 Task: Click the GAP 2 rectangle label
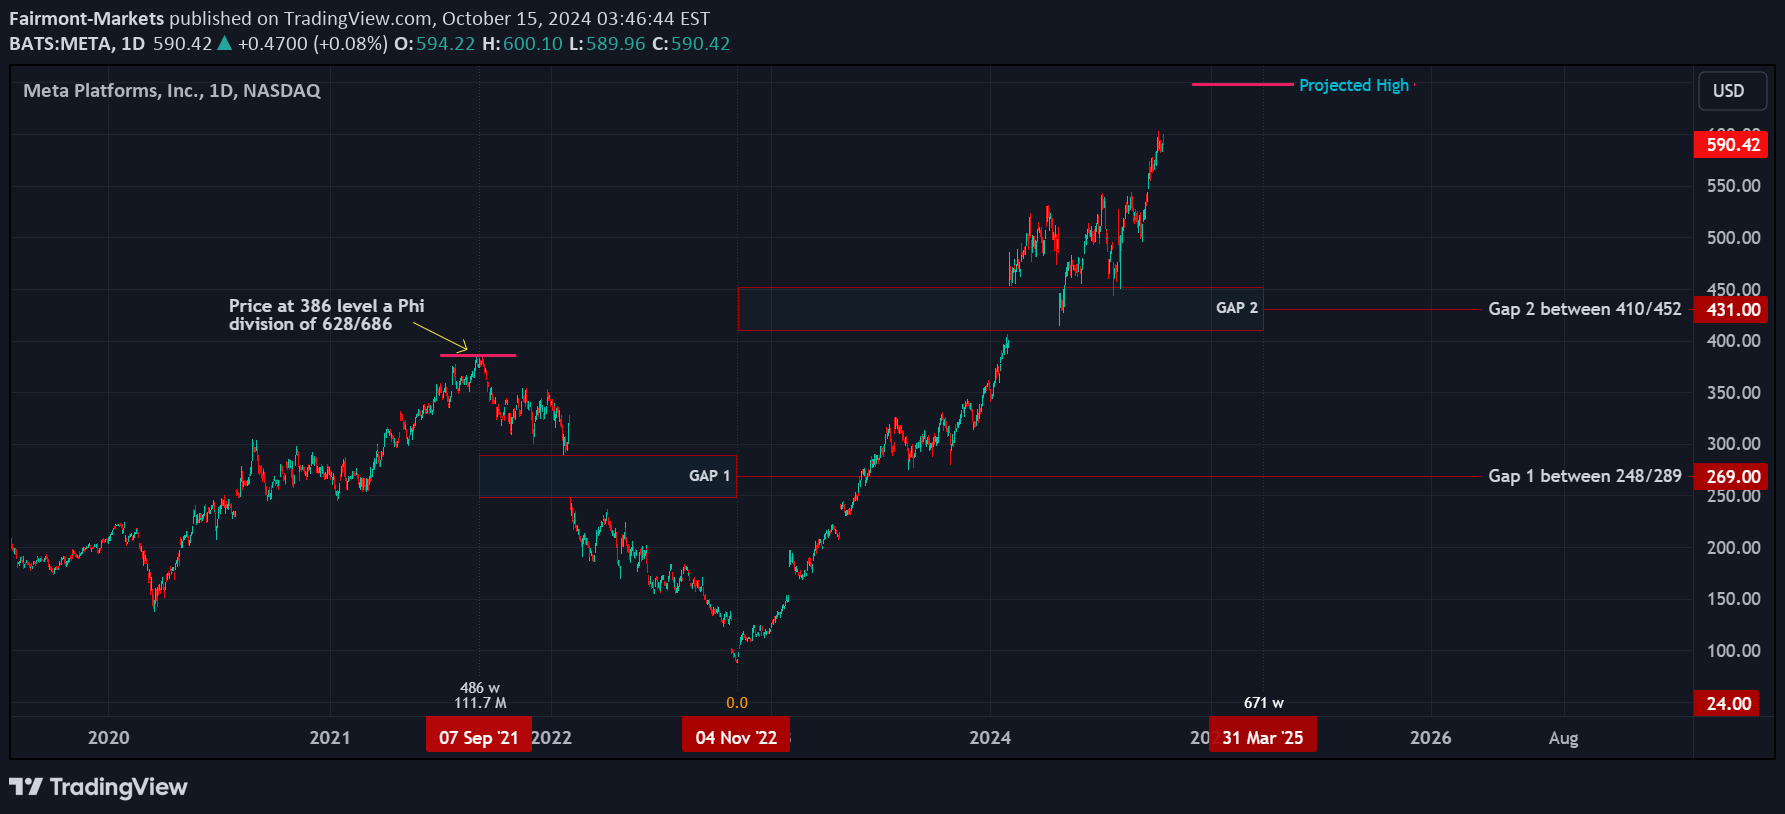tap(1237, 308)
